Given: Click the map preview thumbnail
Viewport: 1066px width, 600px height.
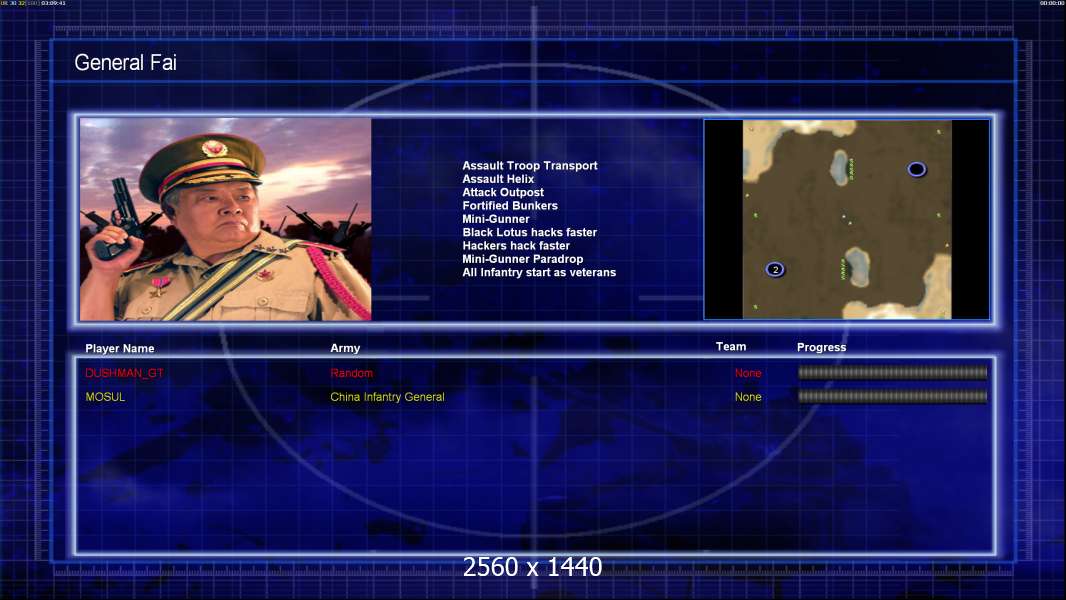Looking at the screenshot, I should point(846,219).
